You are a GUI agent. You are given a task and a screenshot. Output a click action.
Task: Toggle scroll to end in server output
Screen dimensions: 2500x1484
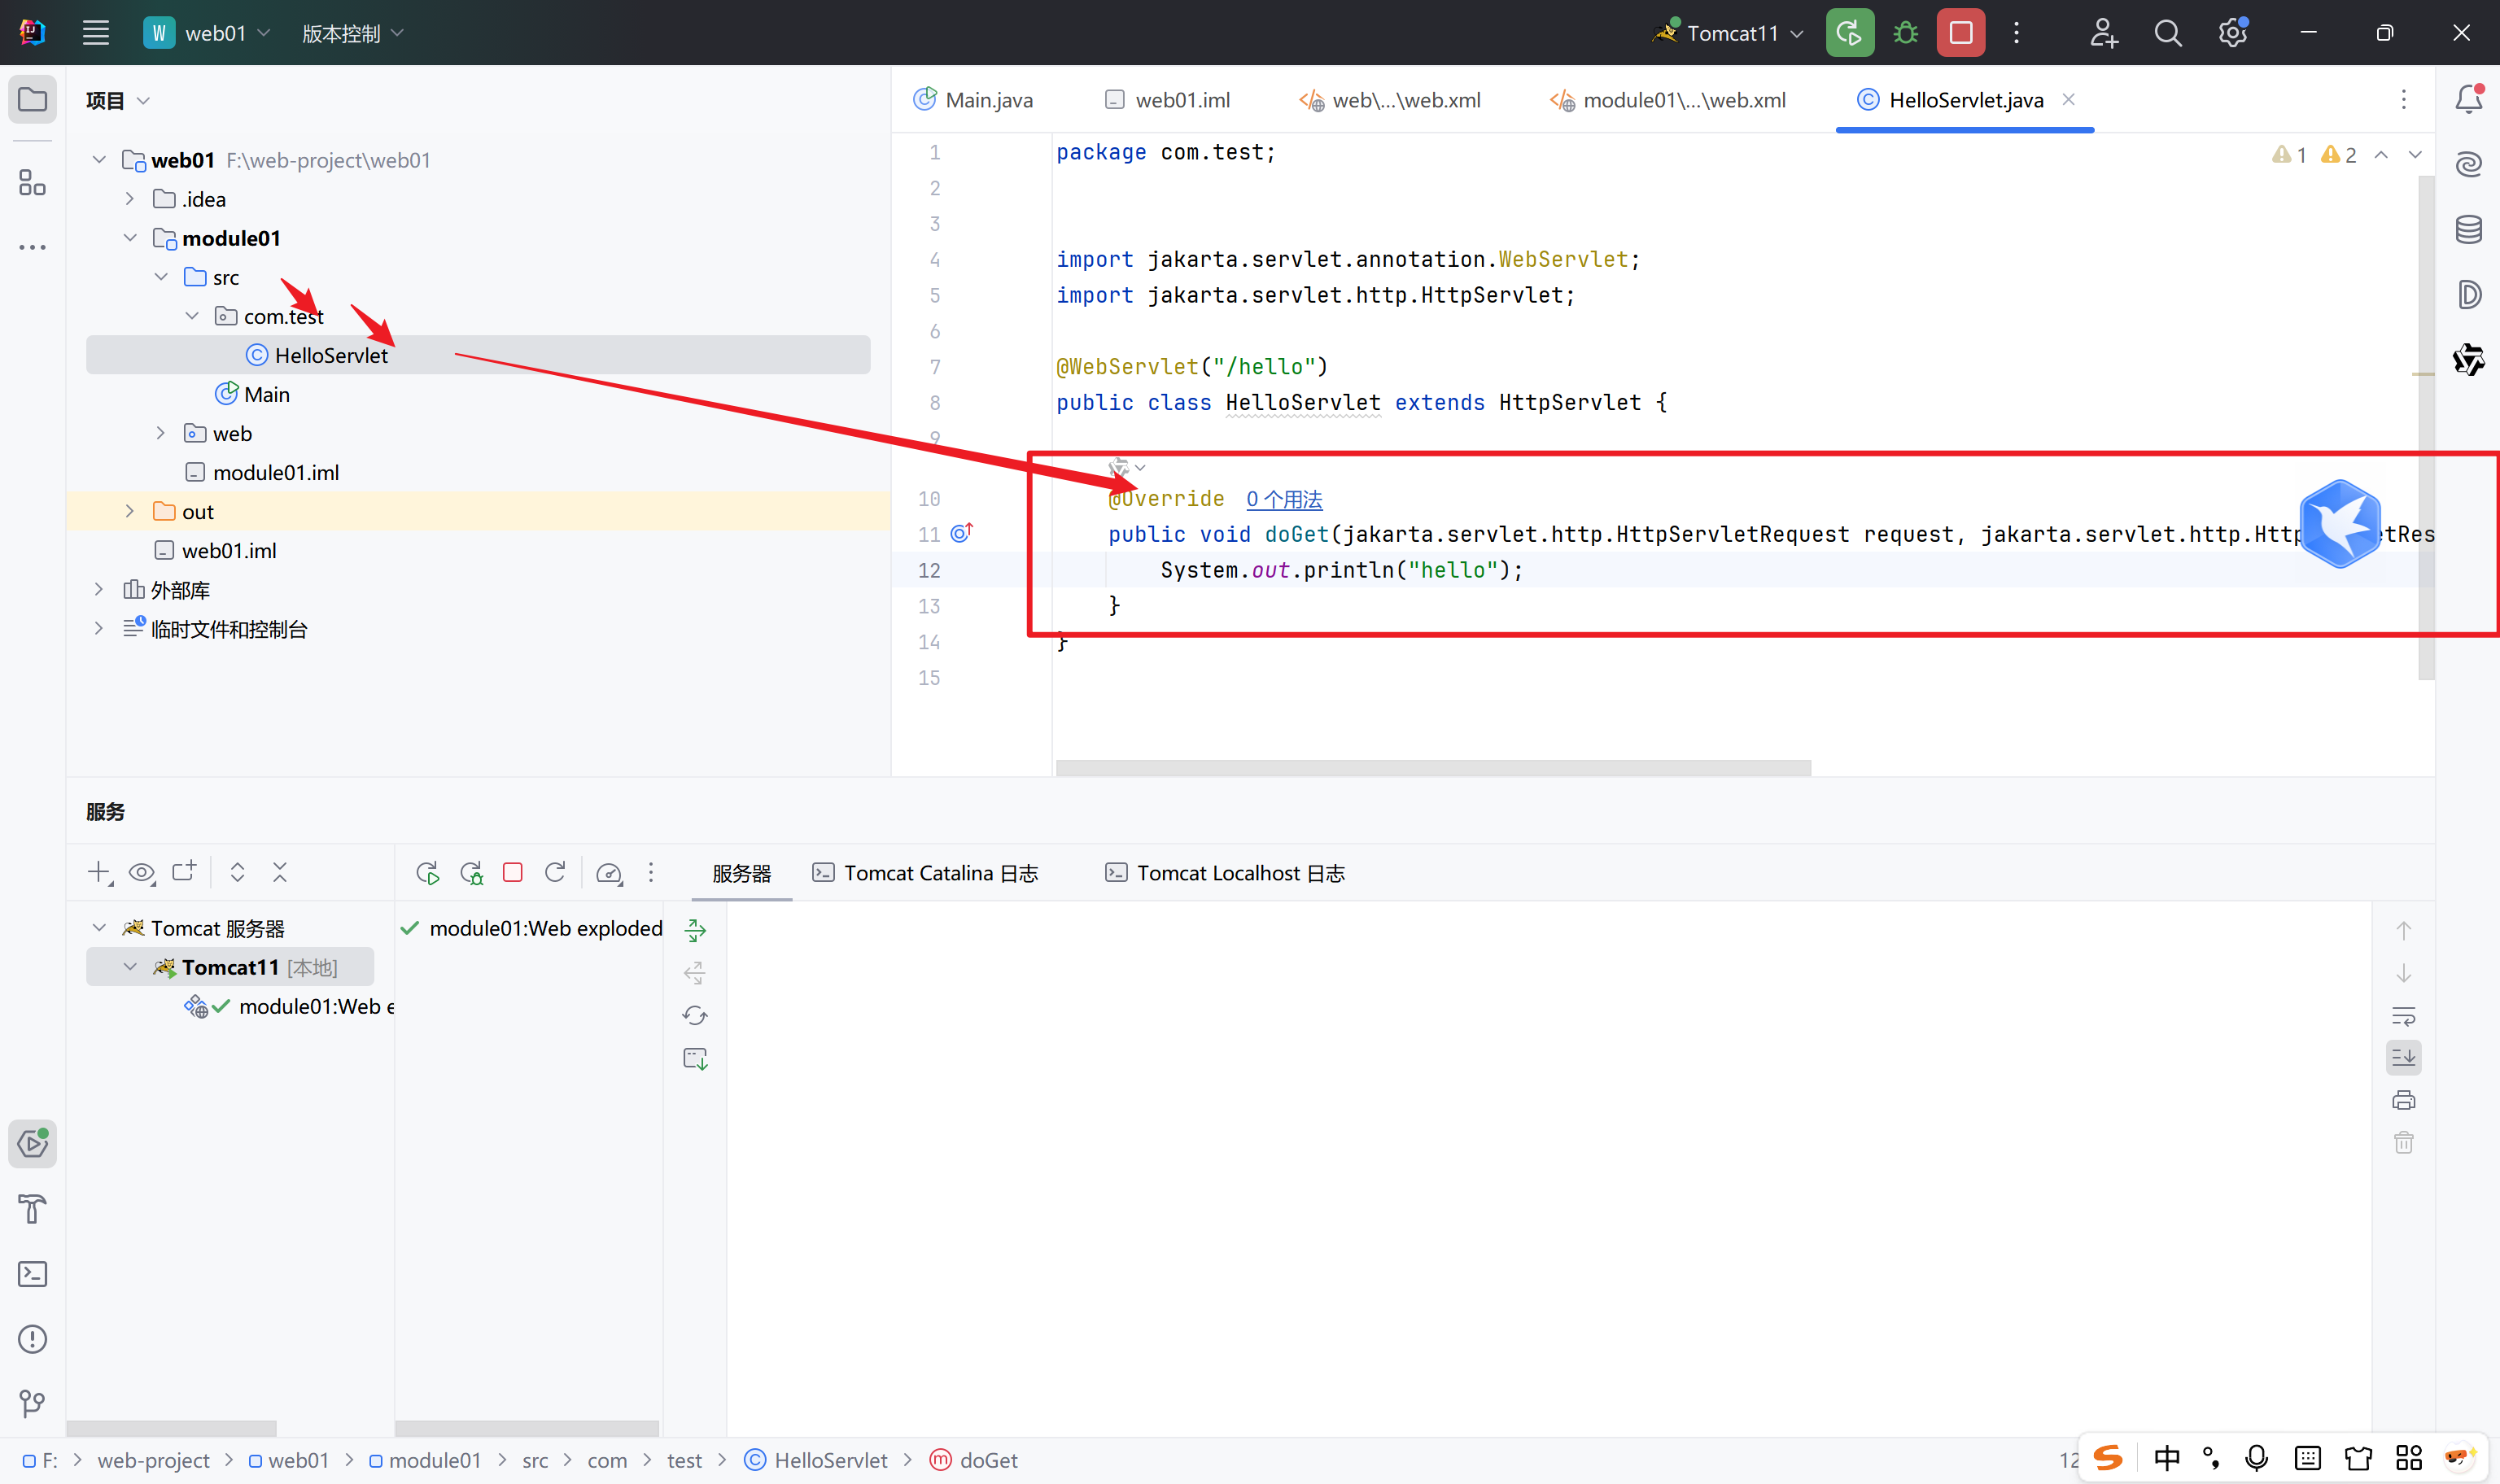tap(2403, 1058)
